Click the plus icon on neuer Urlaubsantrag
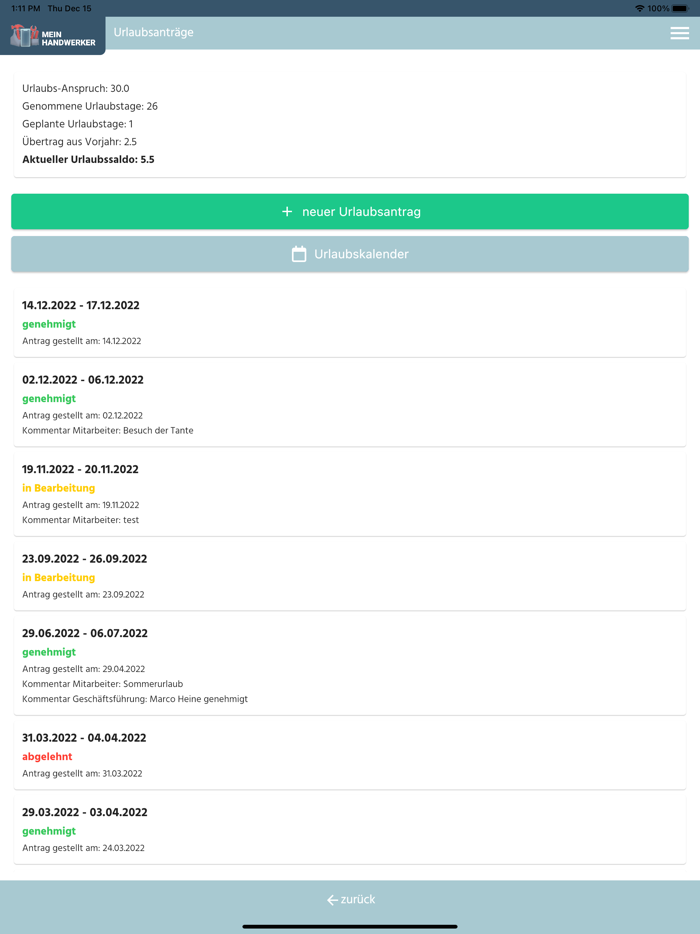 tap(287, 211)
